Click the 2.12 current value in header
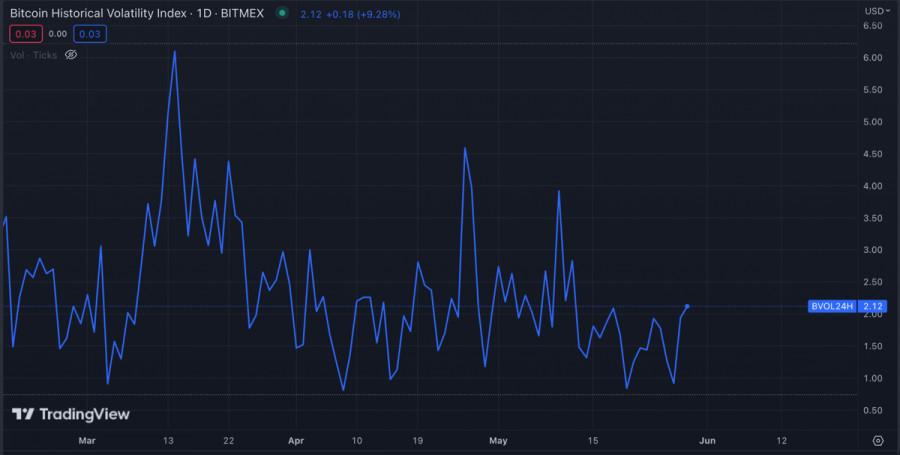 (309, 13)
